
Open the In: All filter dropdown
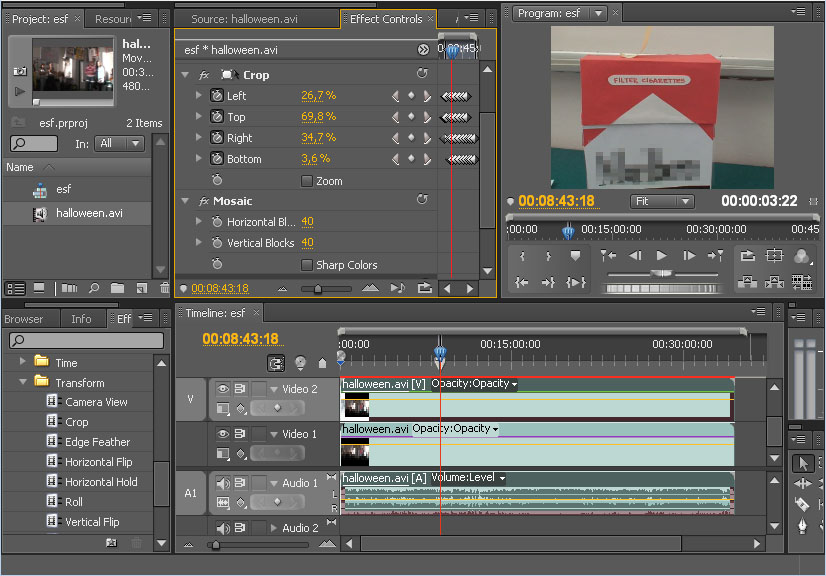[x=119, y=143]
